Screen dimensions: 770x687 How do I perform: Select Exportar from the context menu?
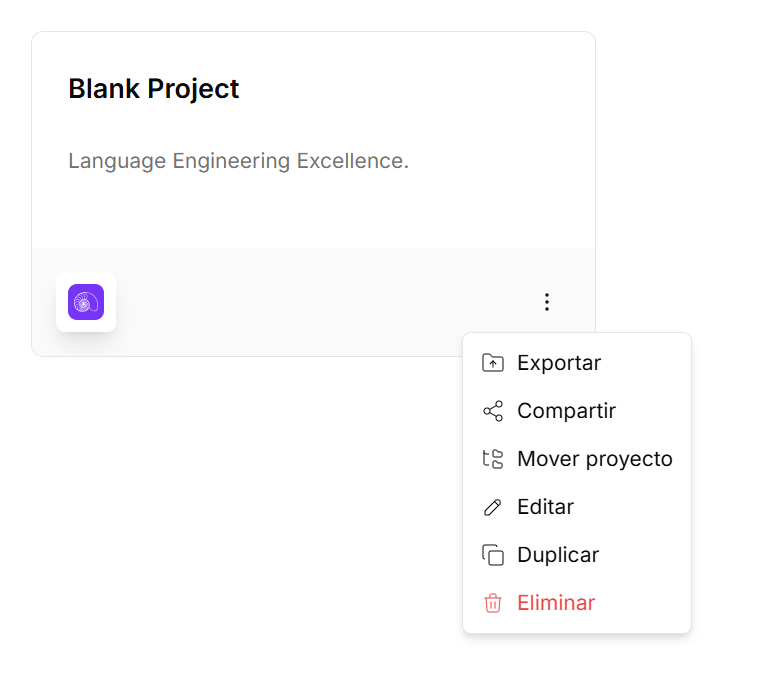tap(559, 363)
